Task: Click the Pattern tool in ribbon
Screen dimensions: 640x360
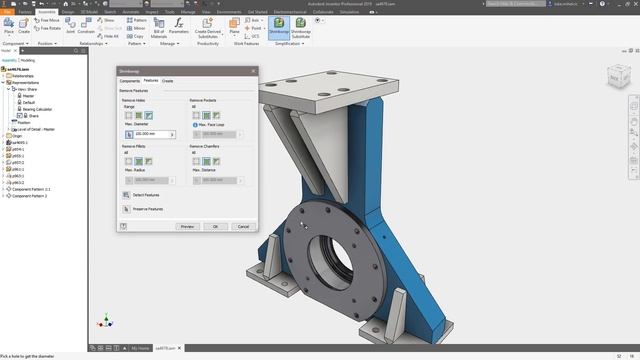Action: coord(136,20)
